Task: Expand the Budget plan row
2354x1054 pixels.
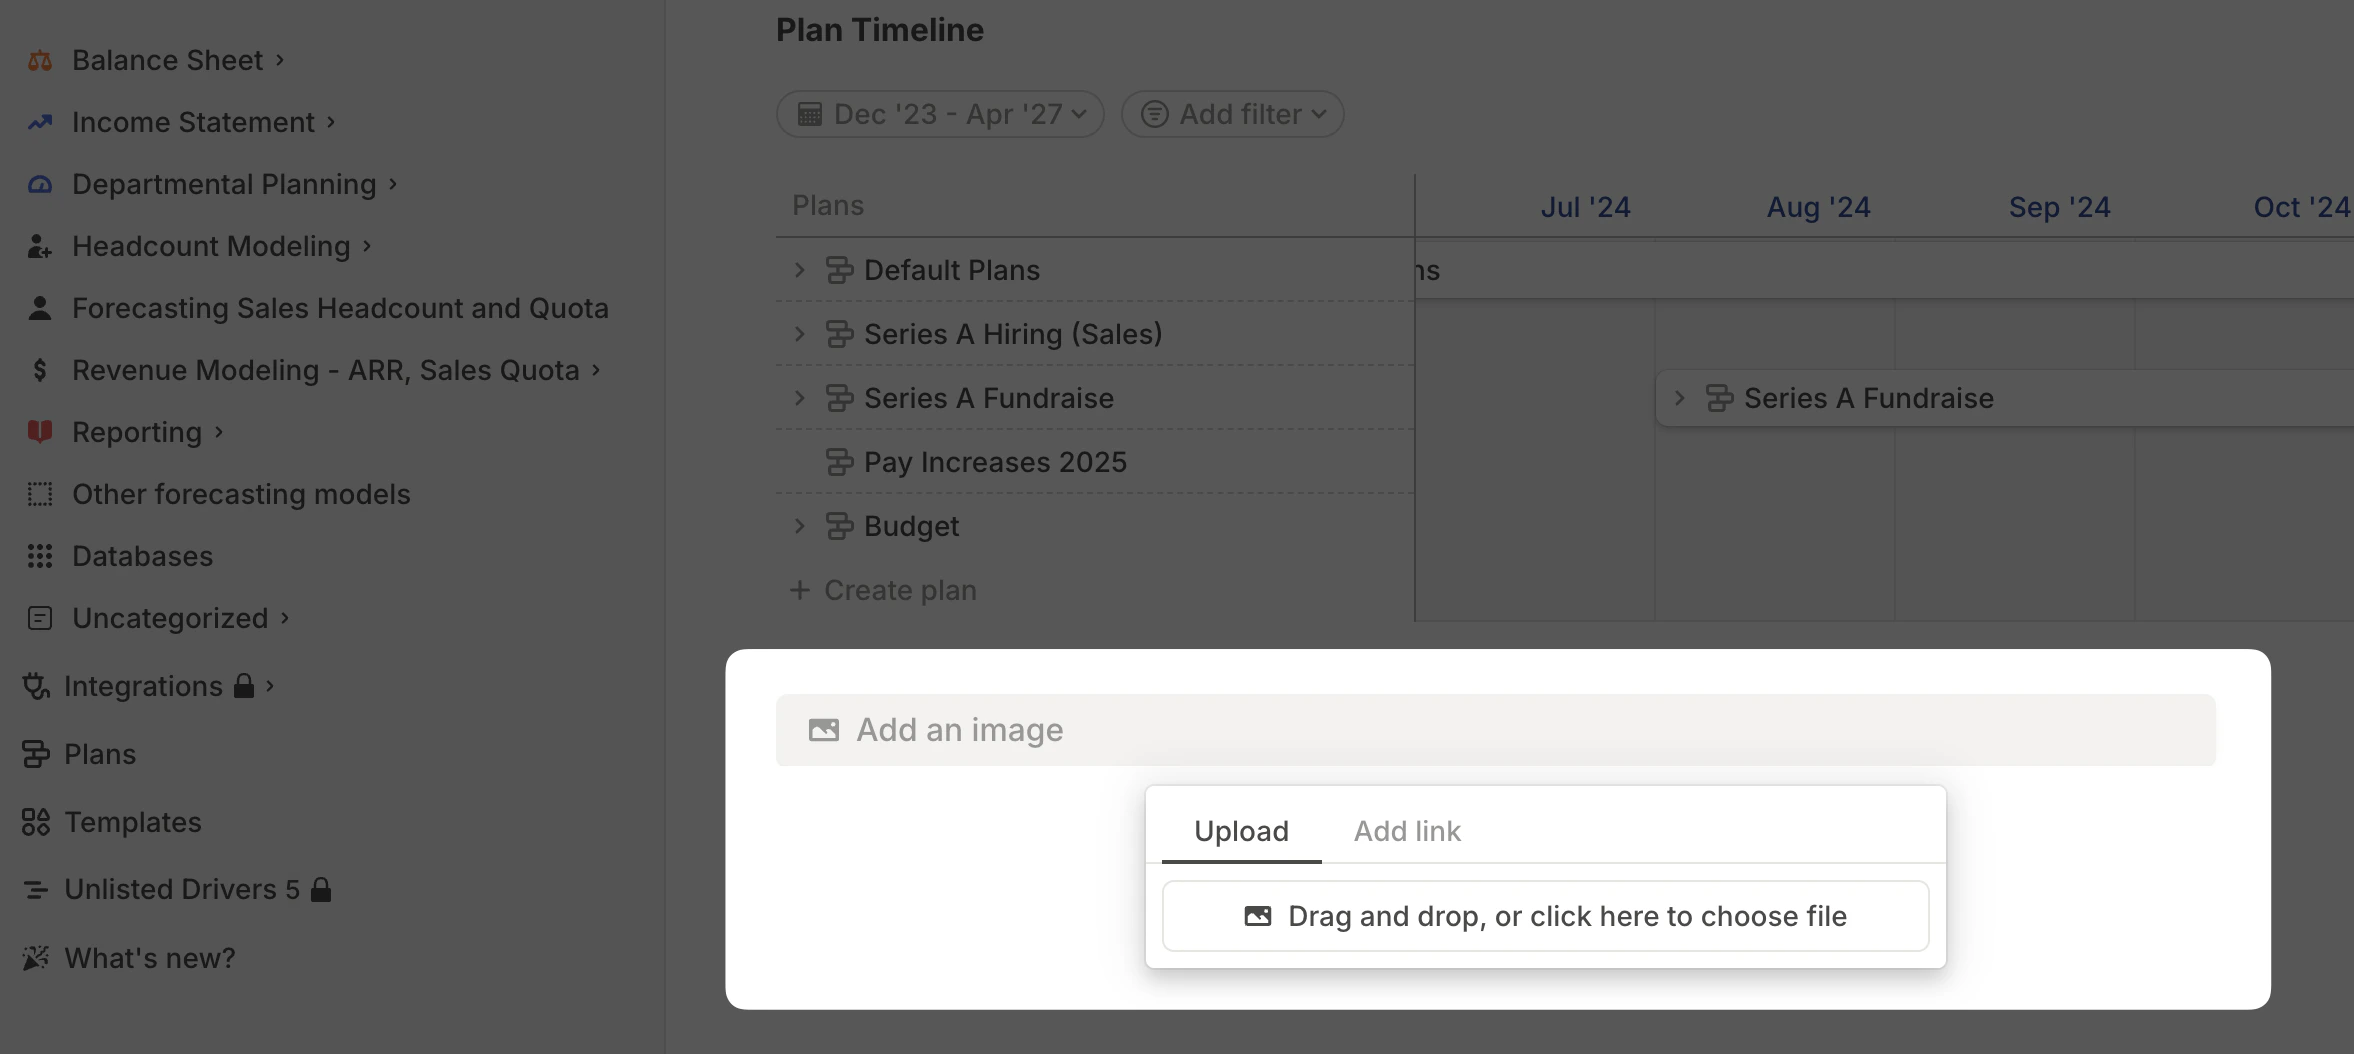Action: (799, 525)
